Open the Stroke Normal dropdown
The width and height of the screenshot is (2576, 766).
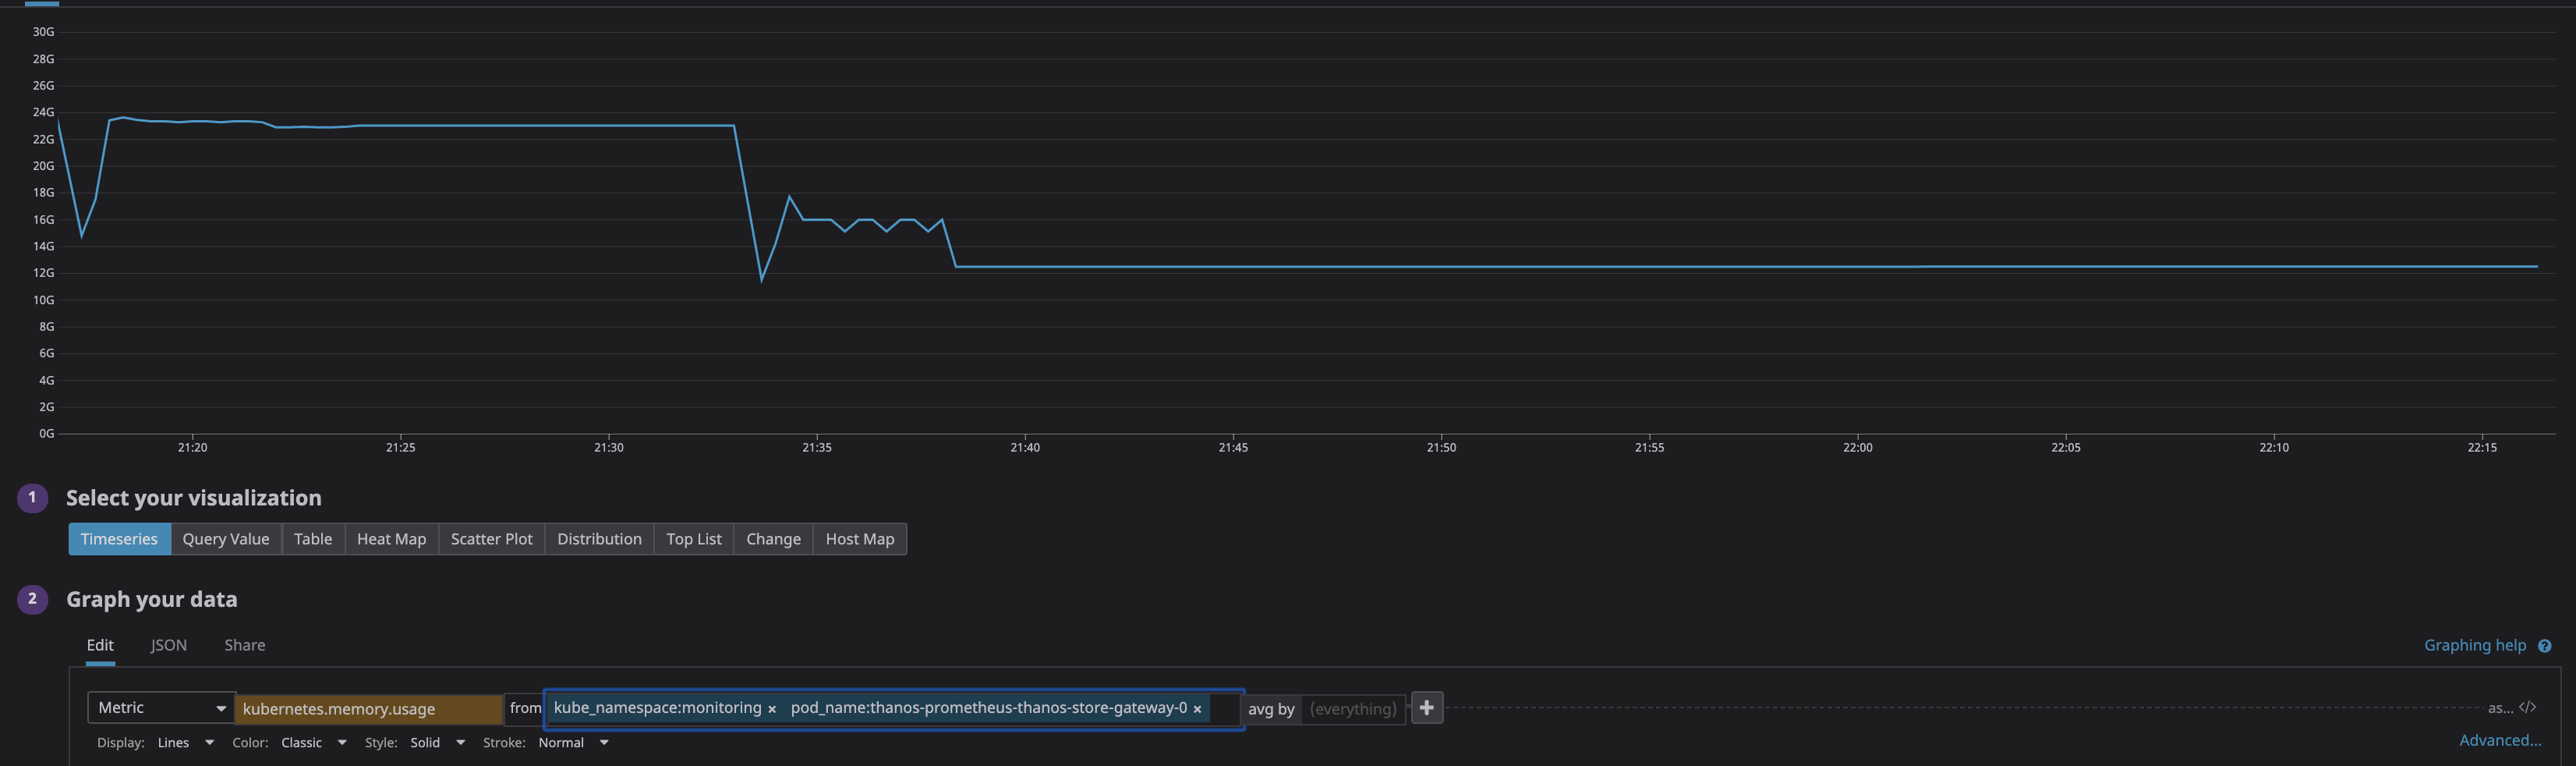coord(573,743)
